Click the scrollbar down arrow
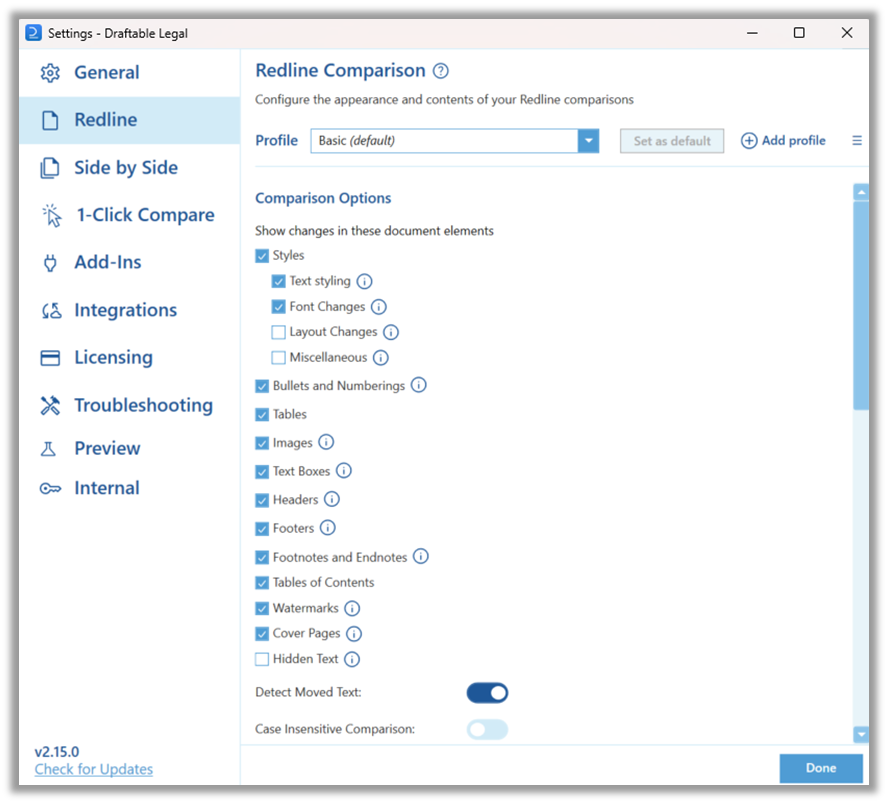 coord(861,734)
